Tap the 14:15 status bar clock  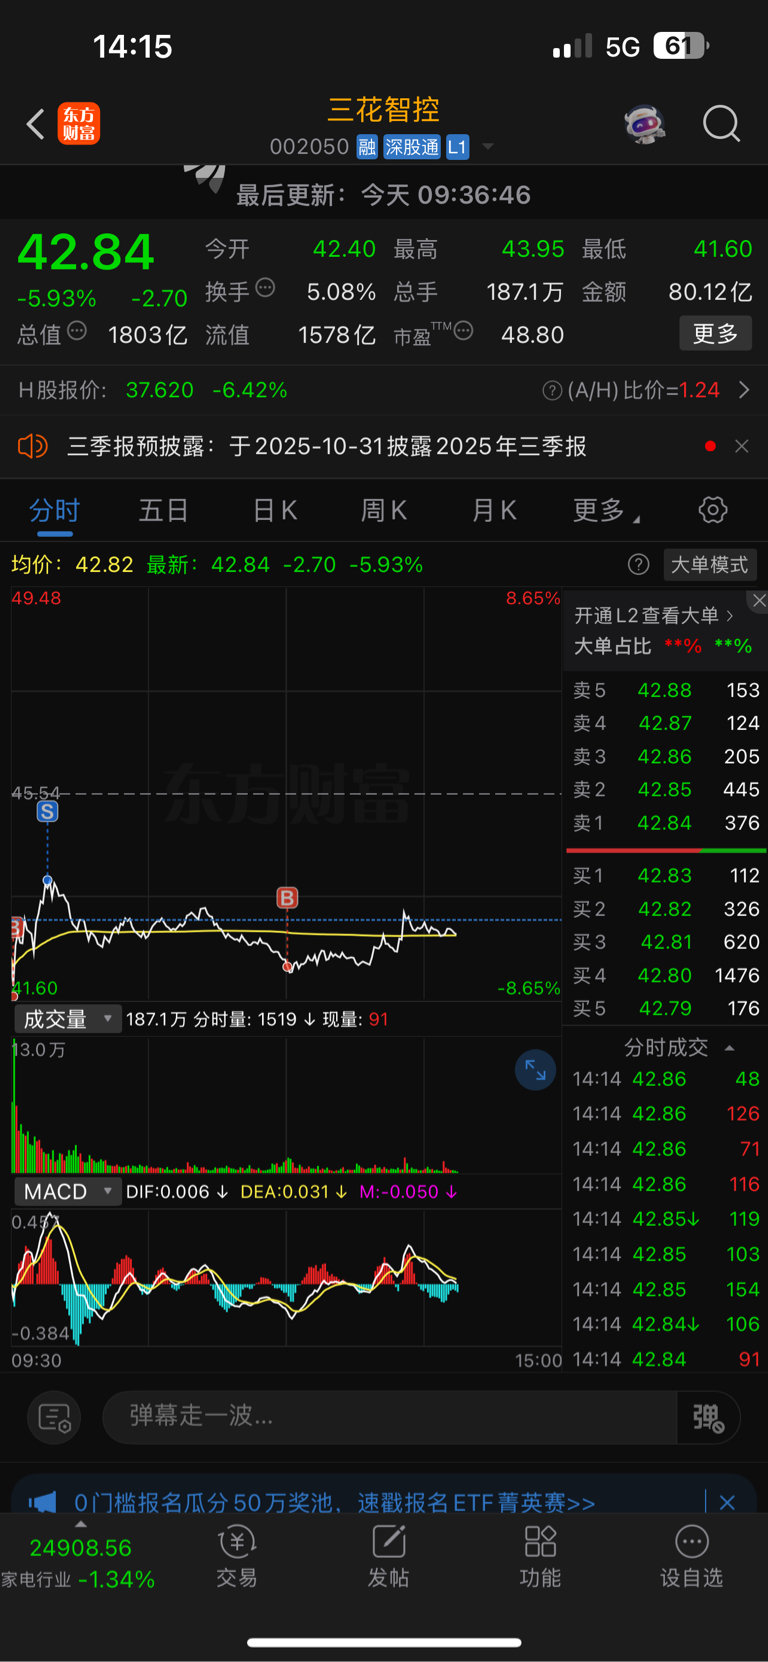[x=132, y=46]
